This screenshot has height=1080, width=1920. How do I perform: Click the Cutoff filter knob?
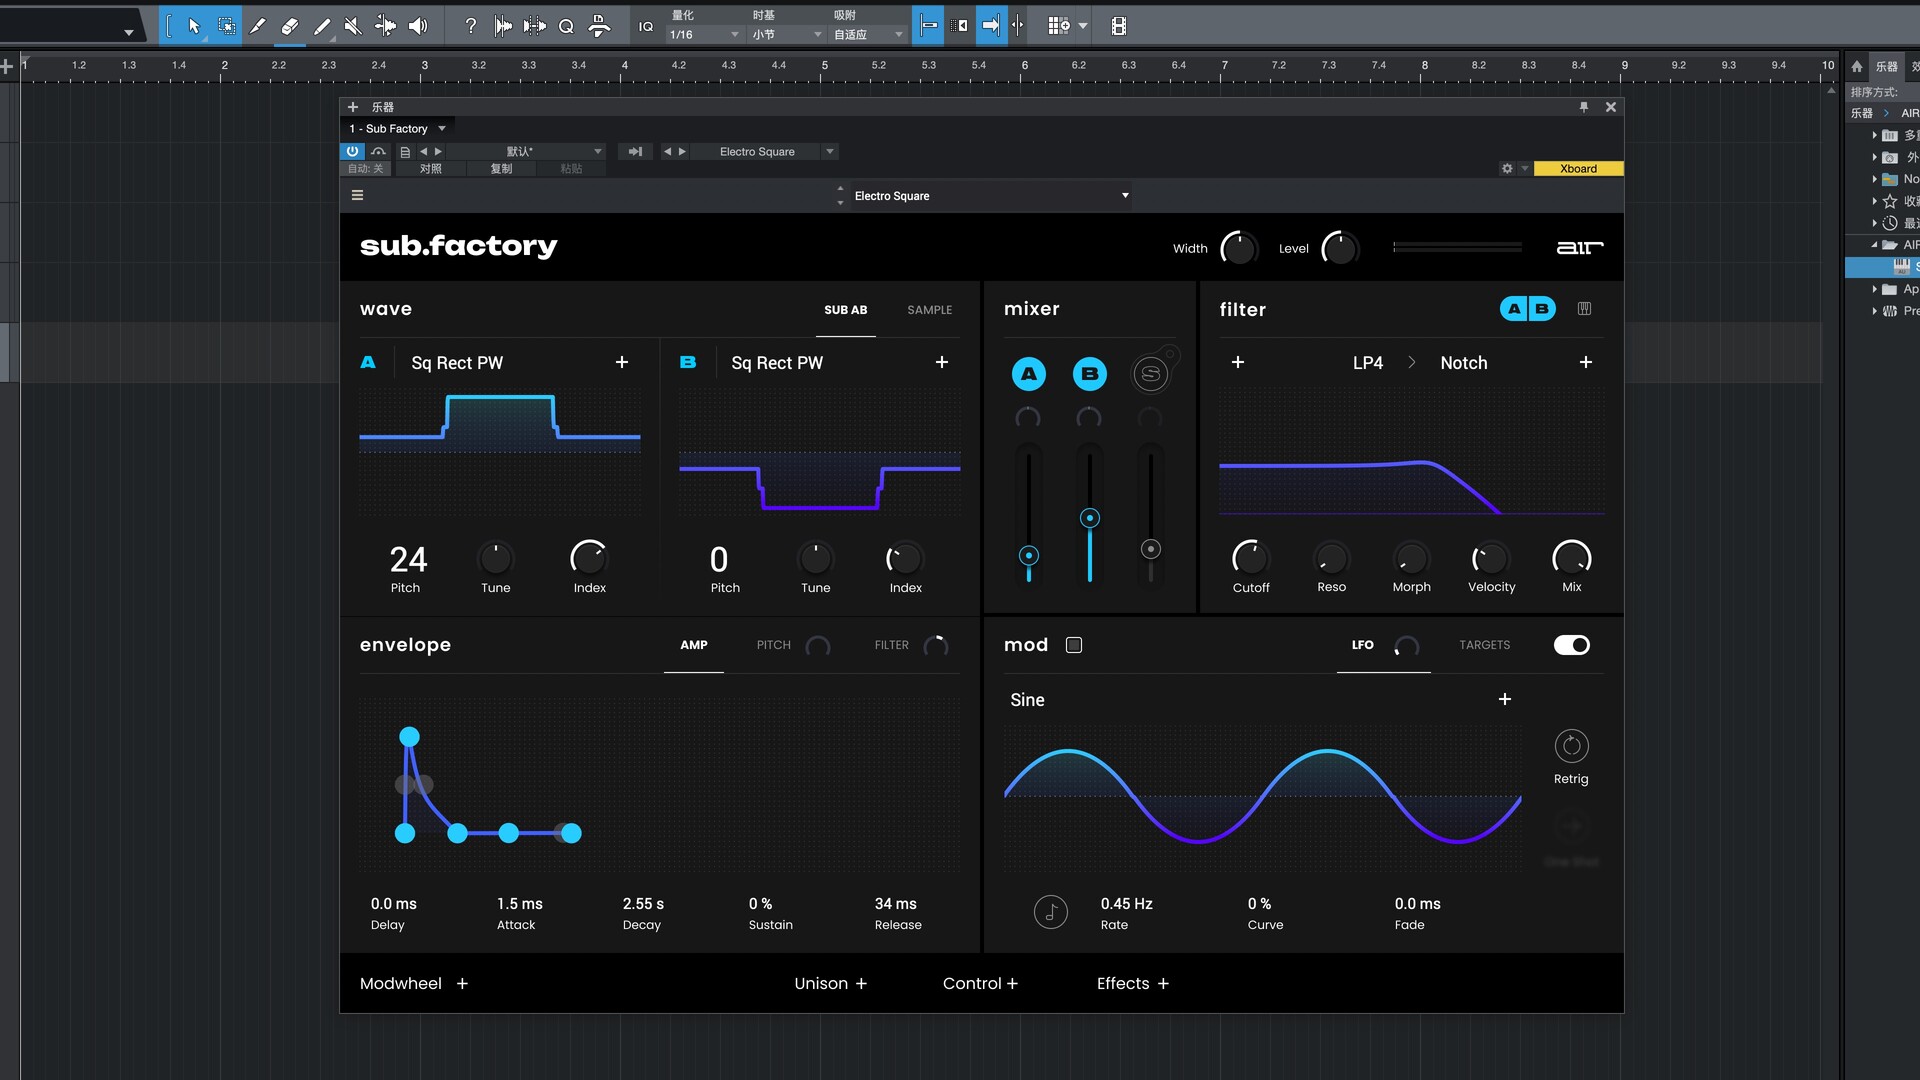tap(1250, 557)
